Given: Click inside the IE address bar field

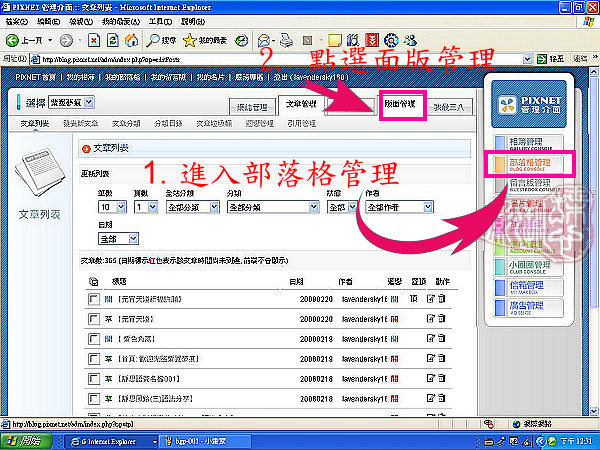Looking at the screenshot, I should pyautogui.click(x=282, y=59).
